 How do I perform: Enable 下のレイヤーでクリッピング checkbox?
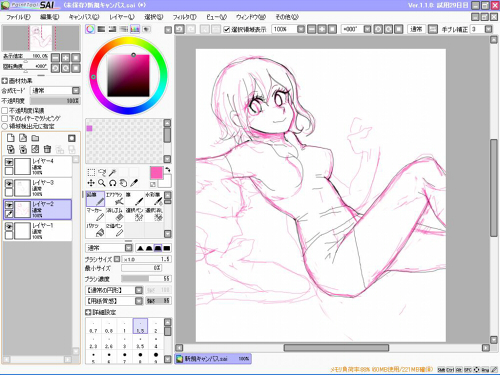5,118
